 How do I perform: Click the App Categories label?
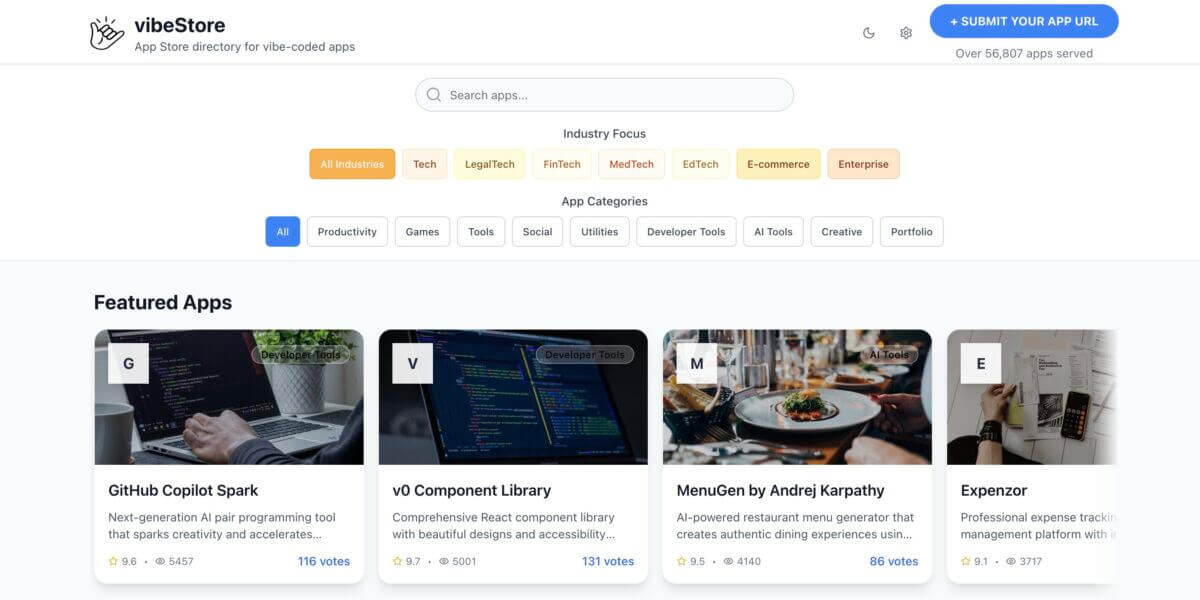pos(604,201)
